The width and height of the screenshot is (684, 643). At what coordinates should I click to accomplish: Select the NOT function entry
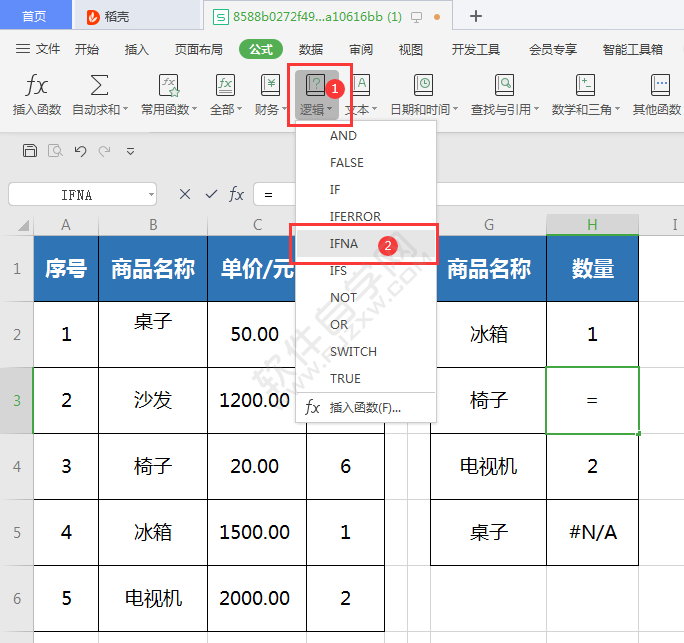(366, 298)
